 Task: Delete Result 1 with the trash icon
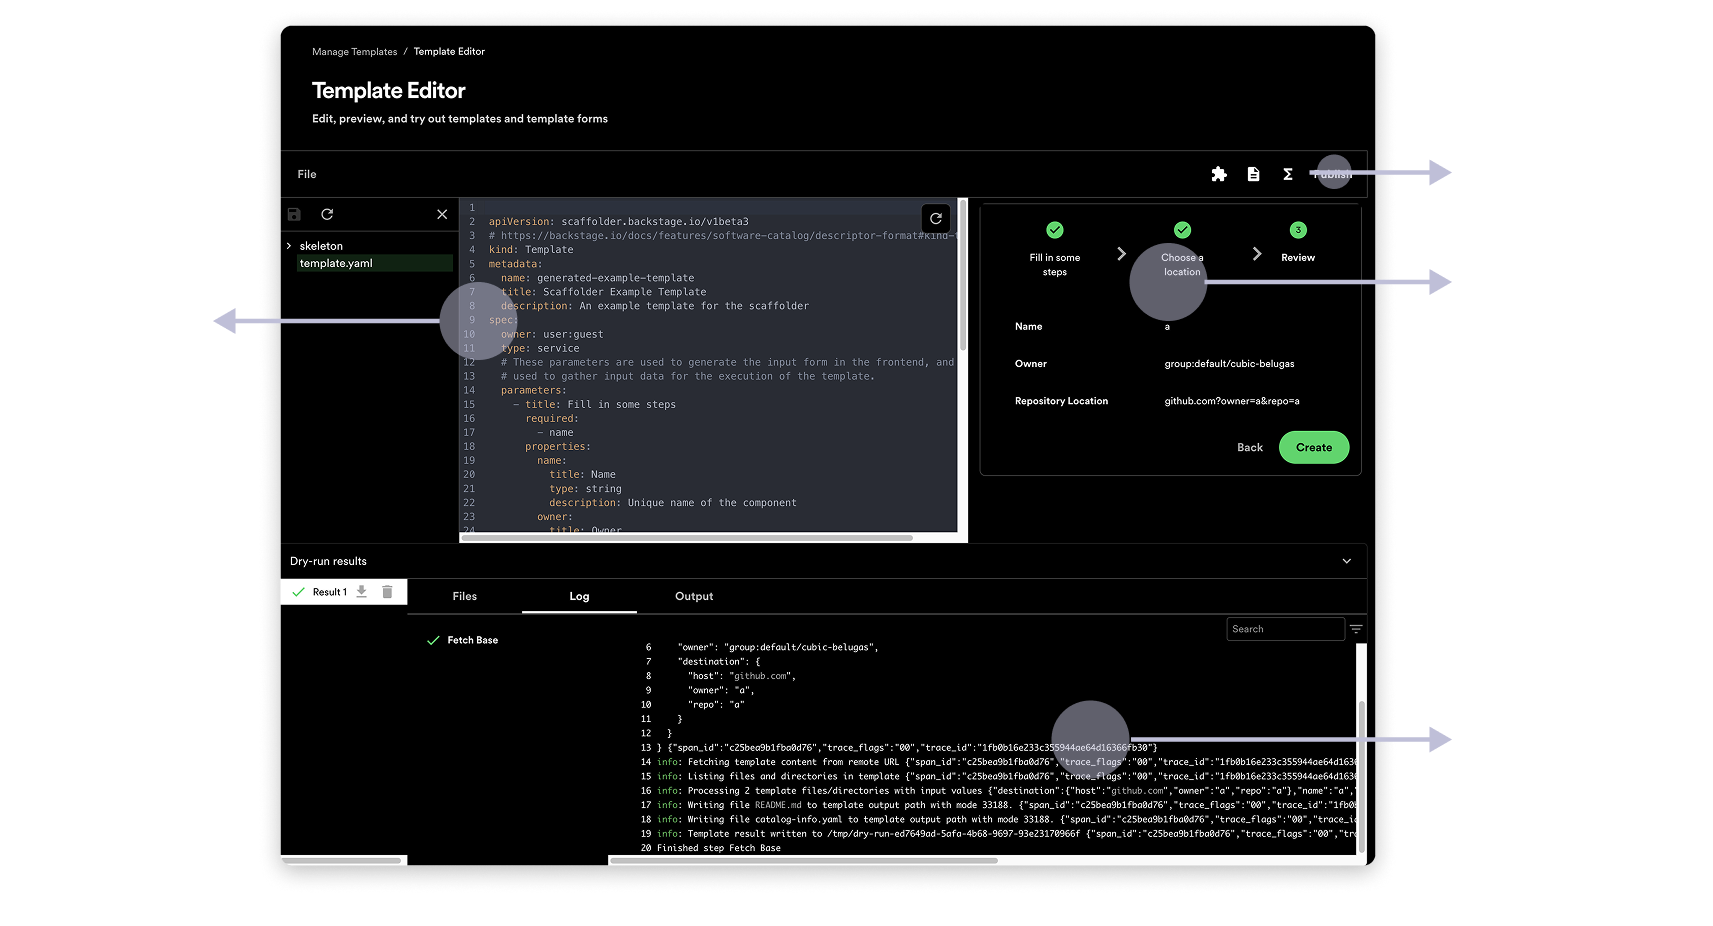click(387, 592)
